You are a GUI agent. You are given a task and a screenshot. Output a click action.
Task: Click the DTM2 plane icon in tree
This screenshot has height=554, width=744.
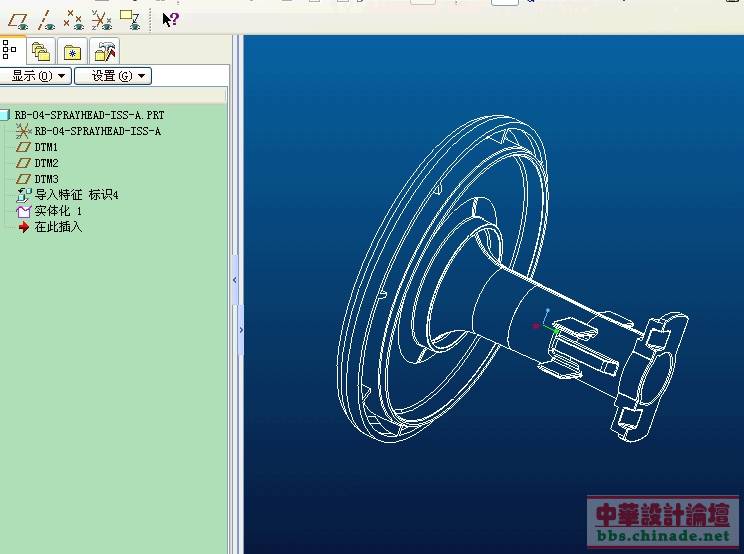click(x=24, y=163)
